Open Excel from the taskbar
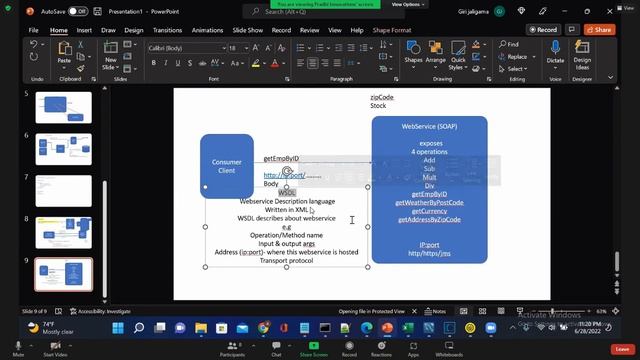Screen dimensions: 640x360 pyautogui.click(x=408, y=328)
